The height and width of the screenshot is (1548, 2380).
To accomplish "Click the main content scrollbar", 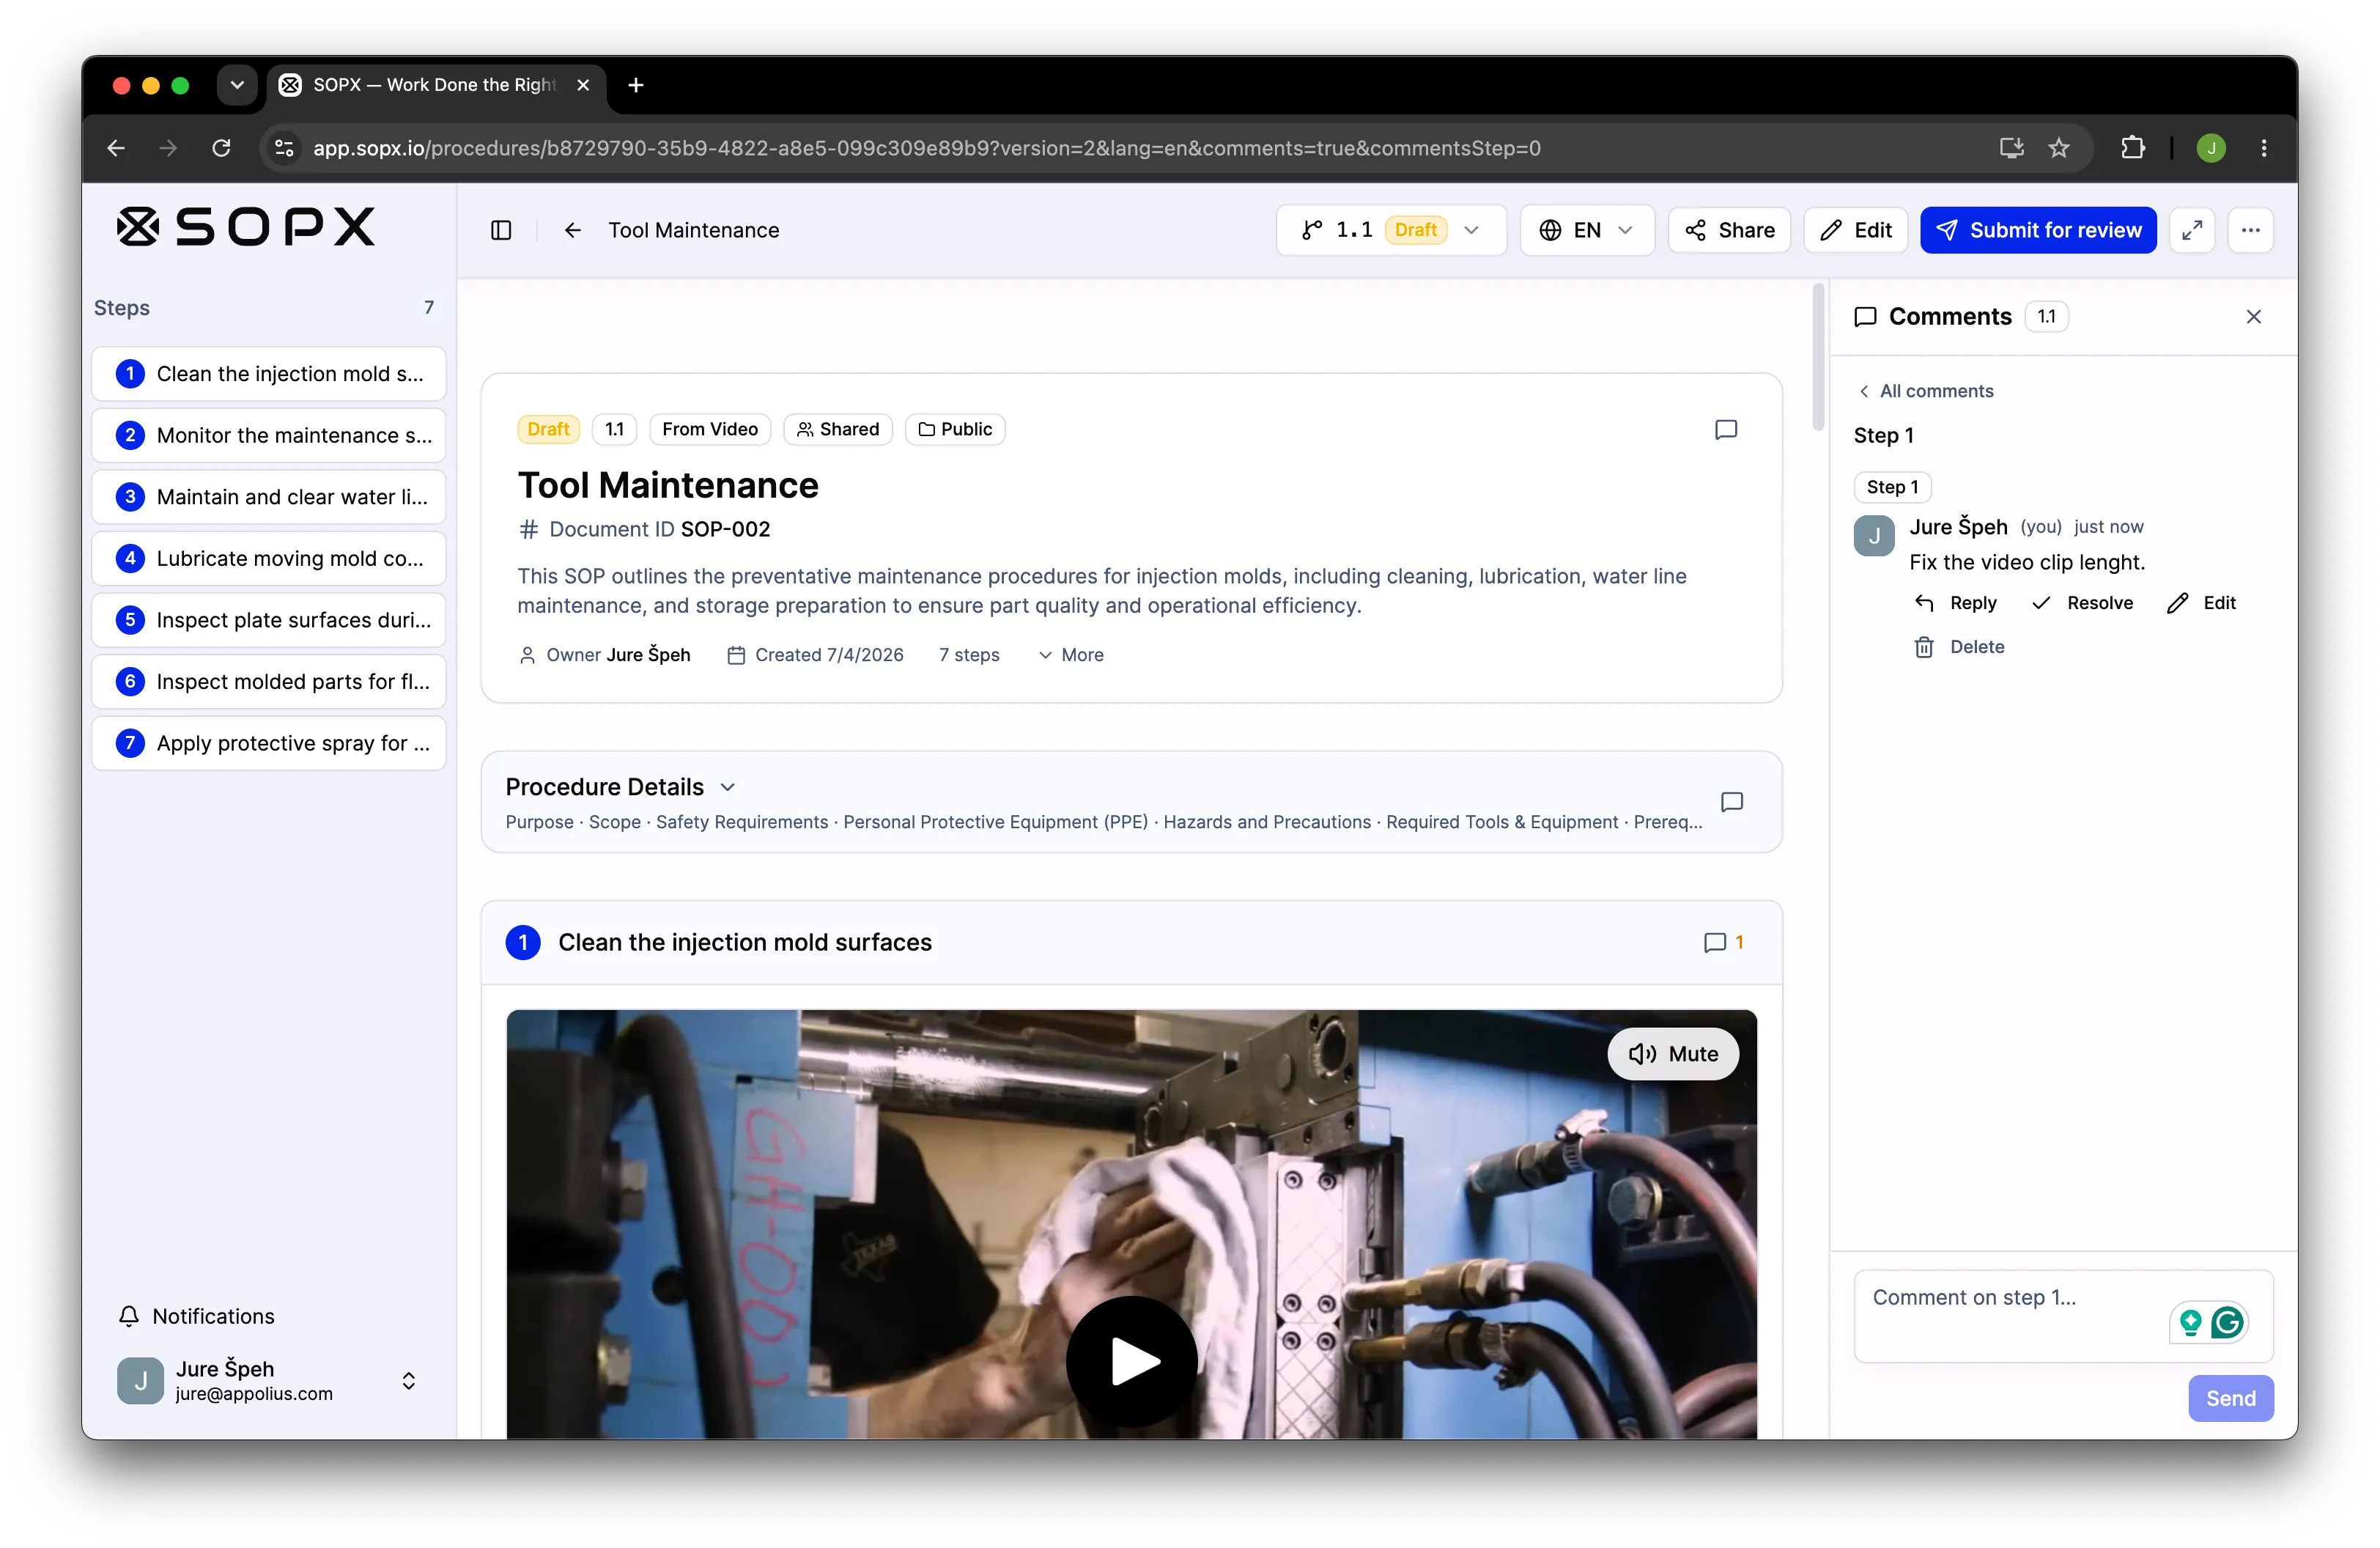I will click(1818, 357).
